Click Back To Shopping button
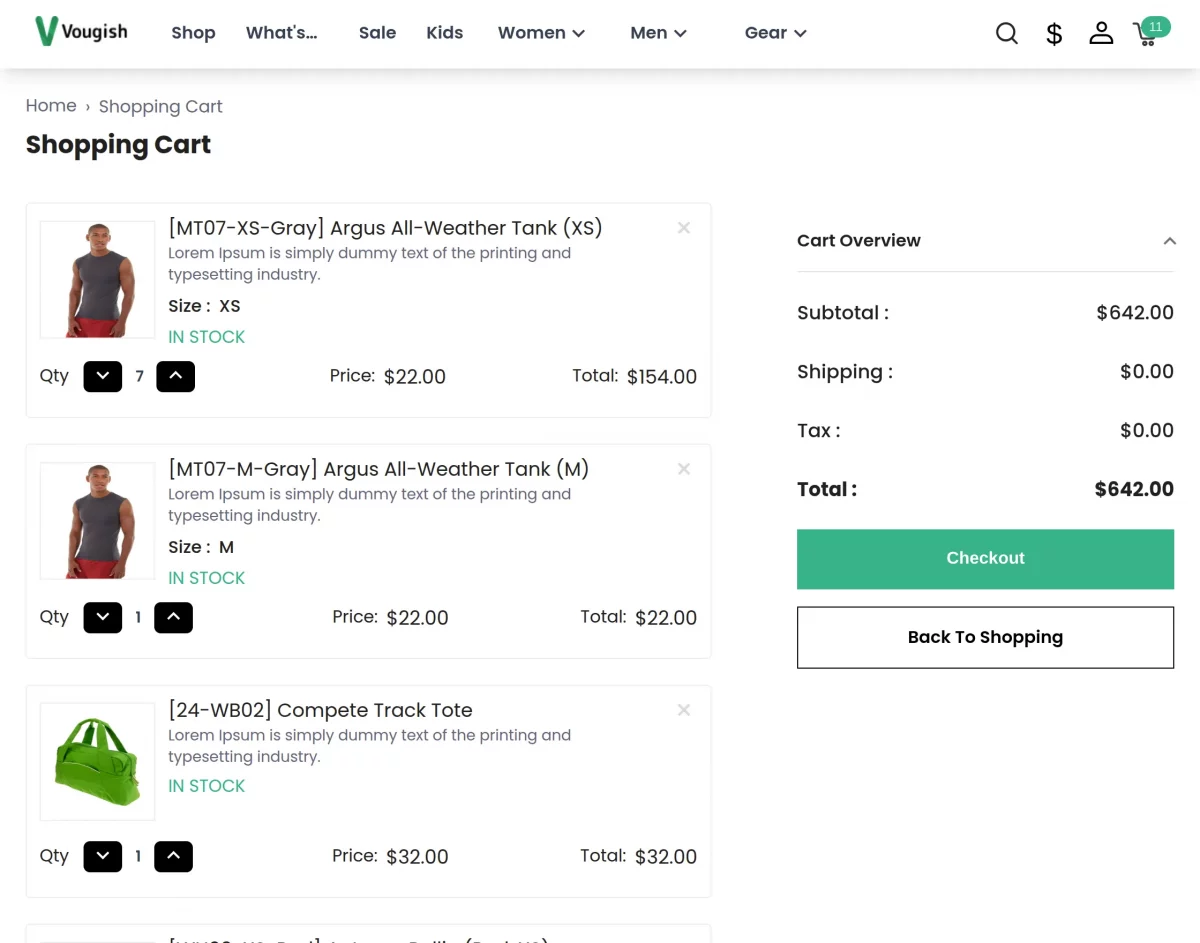This screenshot has width=1200, height=943. (985, 638)
